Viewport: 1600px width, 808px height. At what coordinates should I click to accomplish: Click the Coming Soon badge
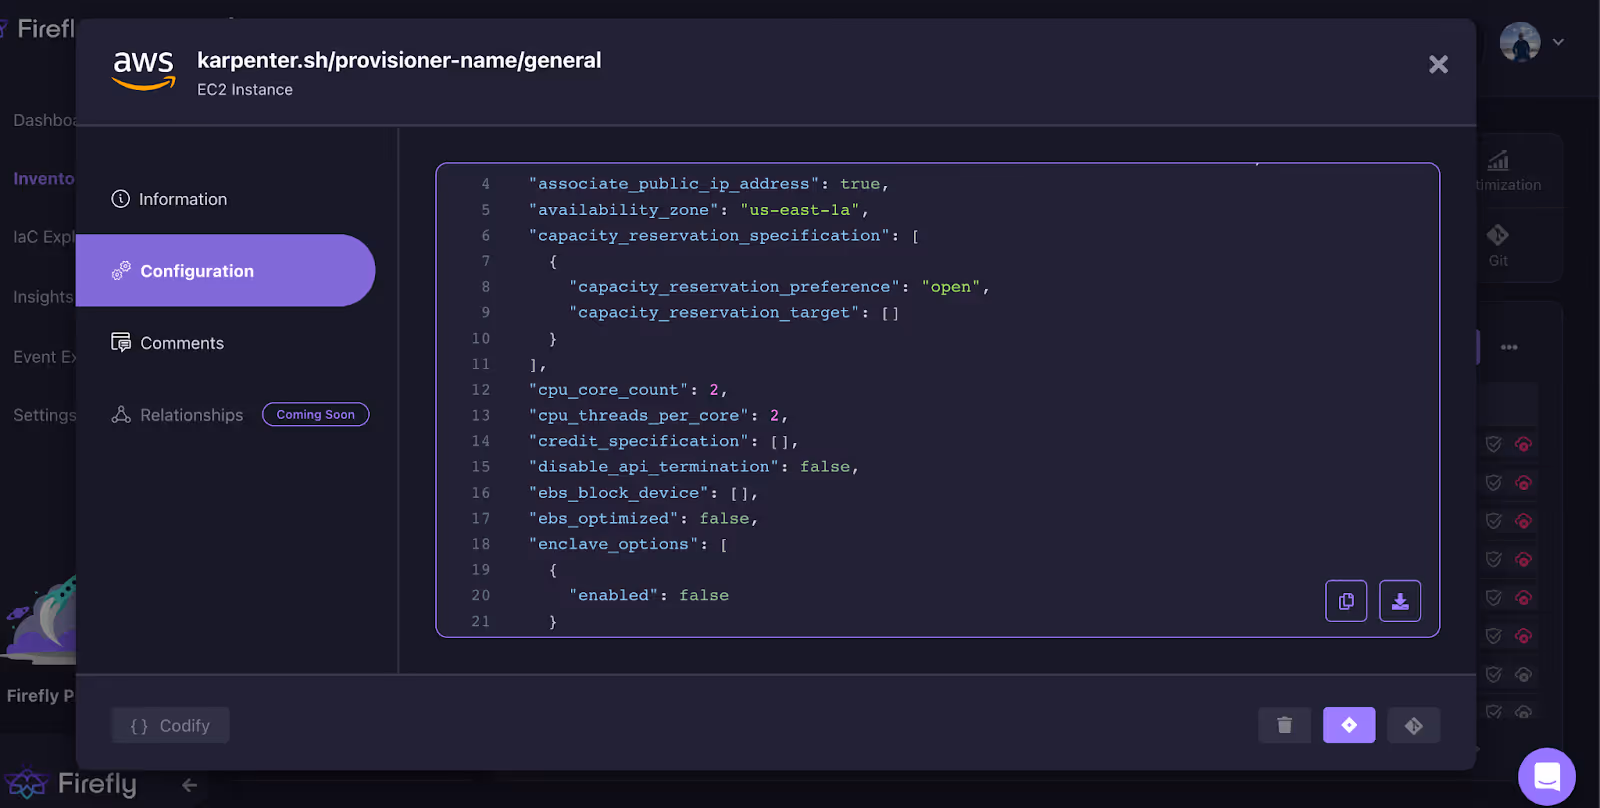point(316,414)
